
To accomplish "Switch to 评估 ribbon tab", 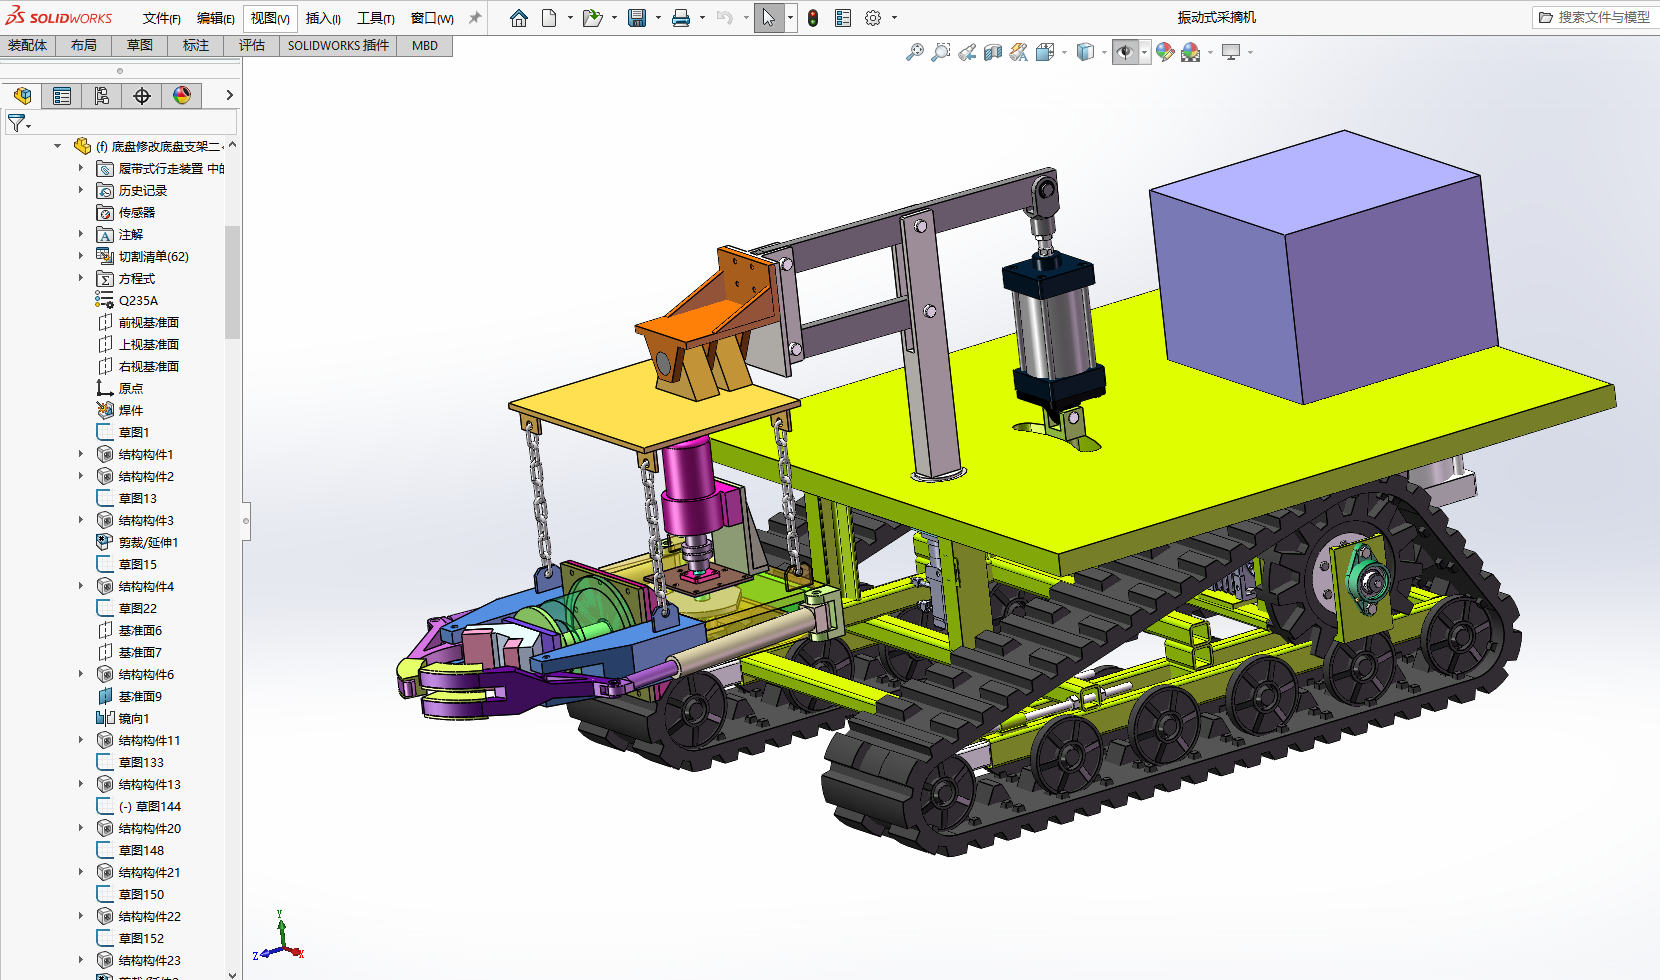I will point(252,46).
